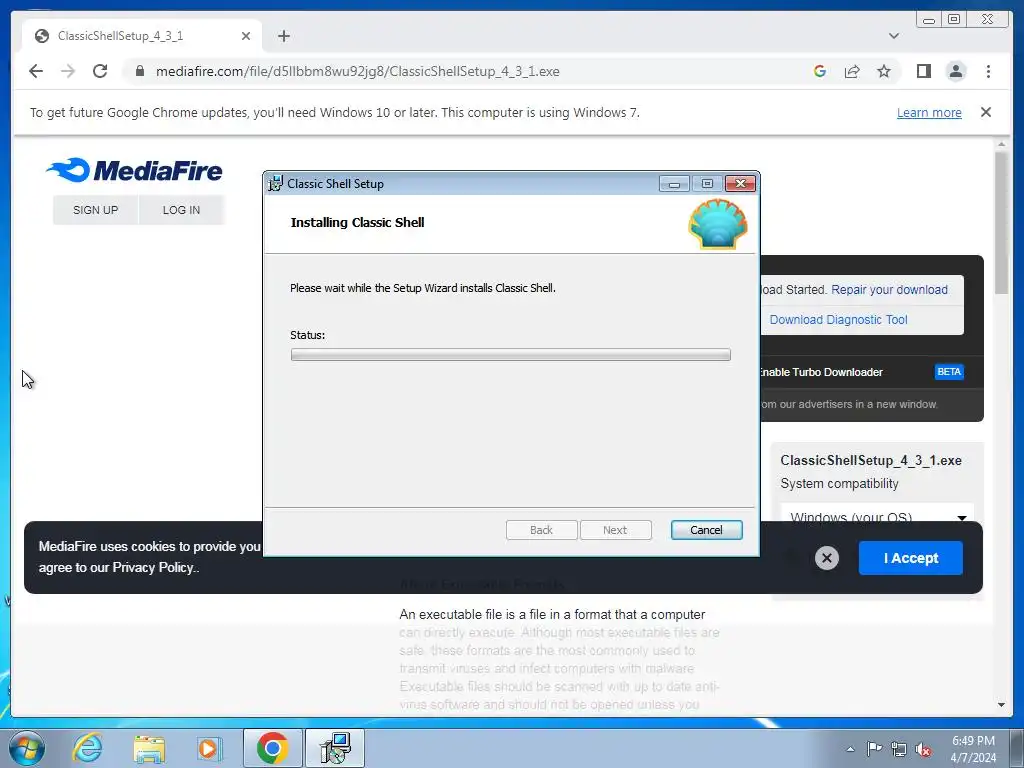Share this page via the share icon
The width and height of the screenshot is (1024, 768).
[852, 71]
